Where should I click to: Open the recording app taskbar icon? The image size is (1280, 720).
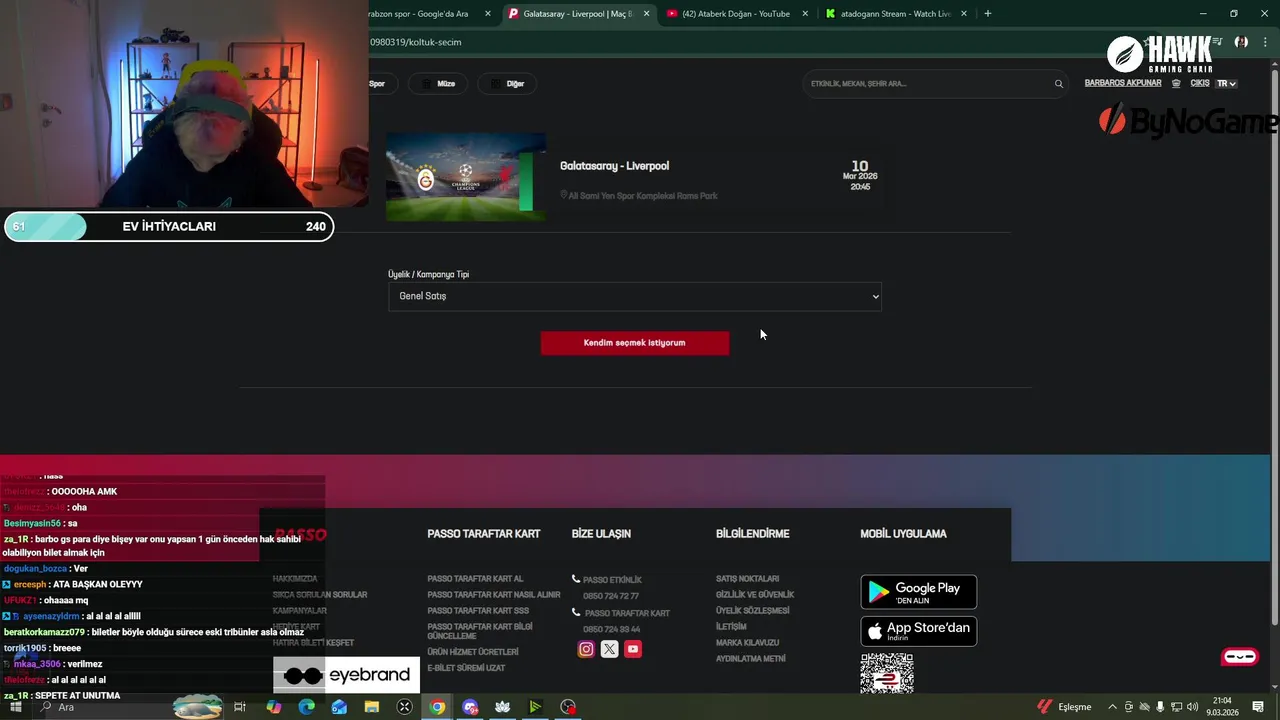point(568,707)
